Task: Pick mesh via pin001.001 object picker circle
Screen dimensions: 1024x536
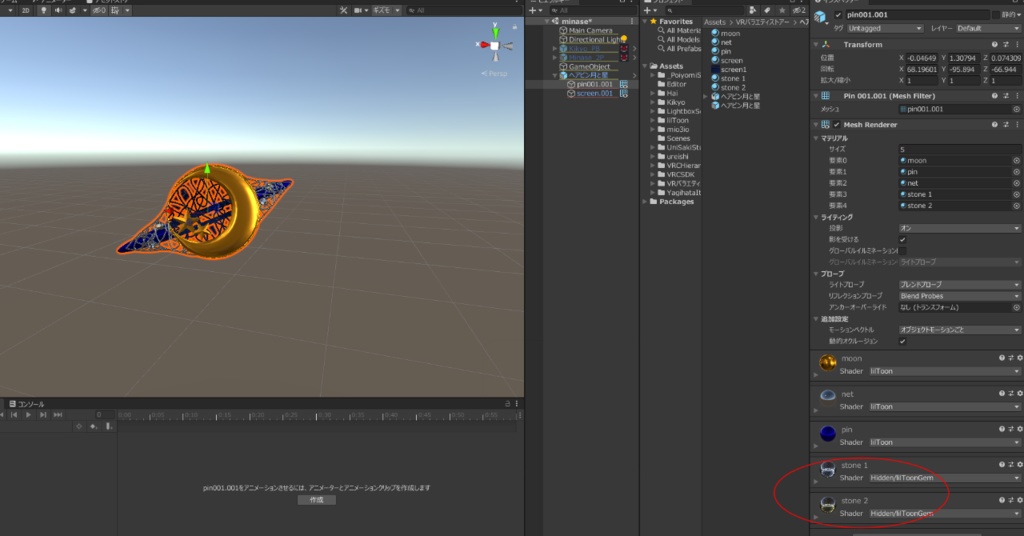Action: [x=1016, y=110]
